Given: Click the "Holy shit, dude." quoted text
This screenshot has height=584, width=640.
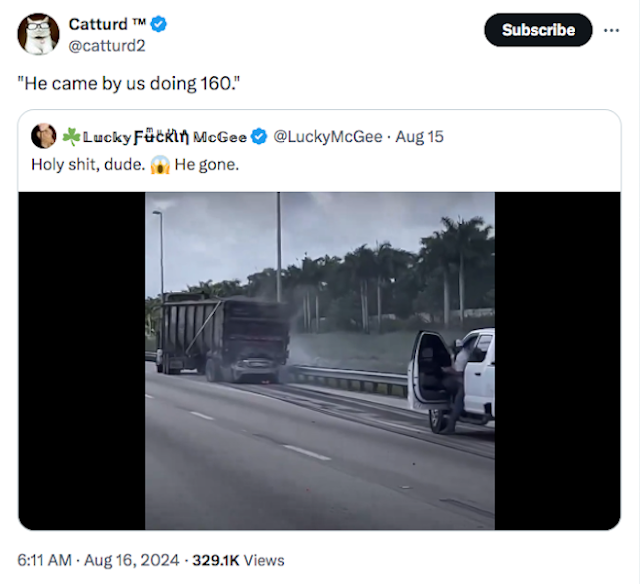Looking at the screenshot, I should tap(88, 164).
